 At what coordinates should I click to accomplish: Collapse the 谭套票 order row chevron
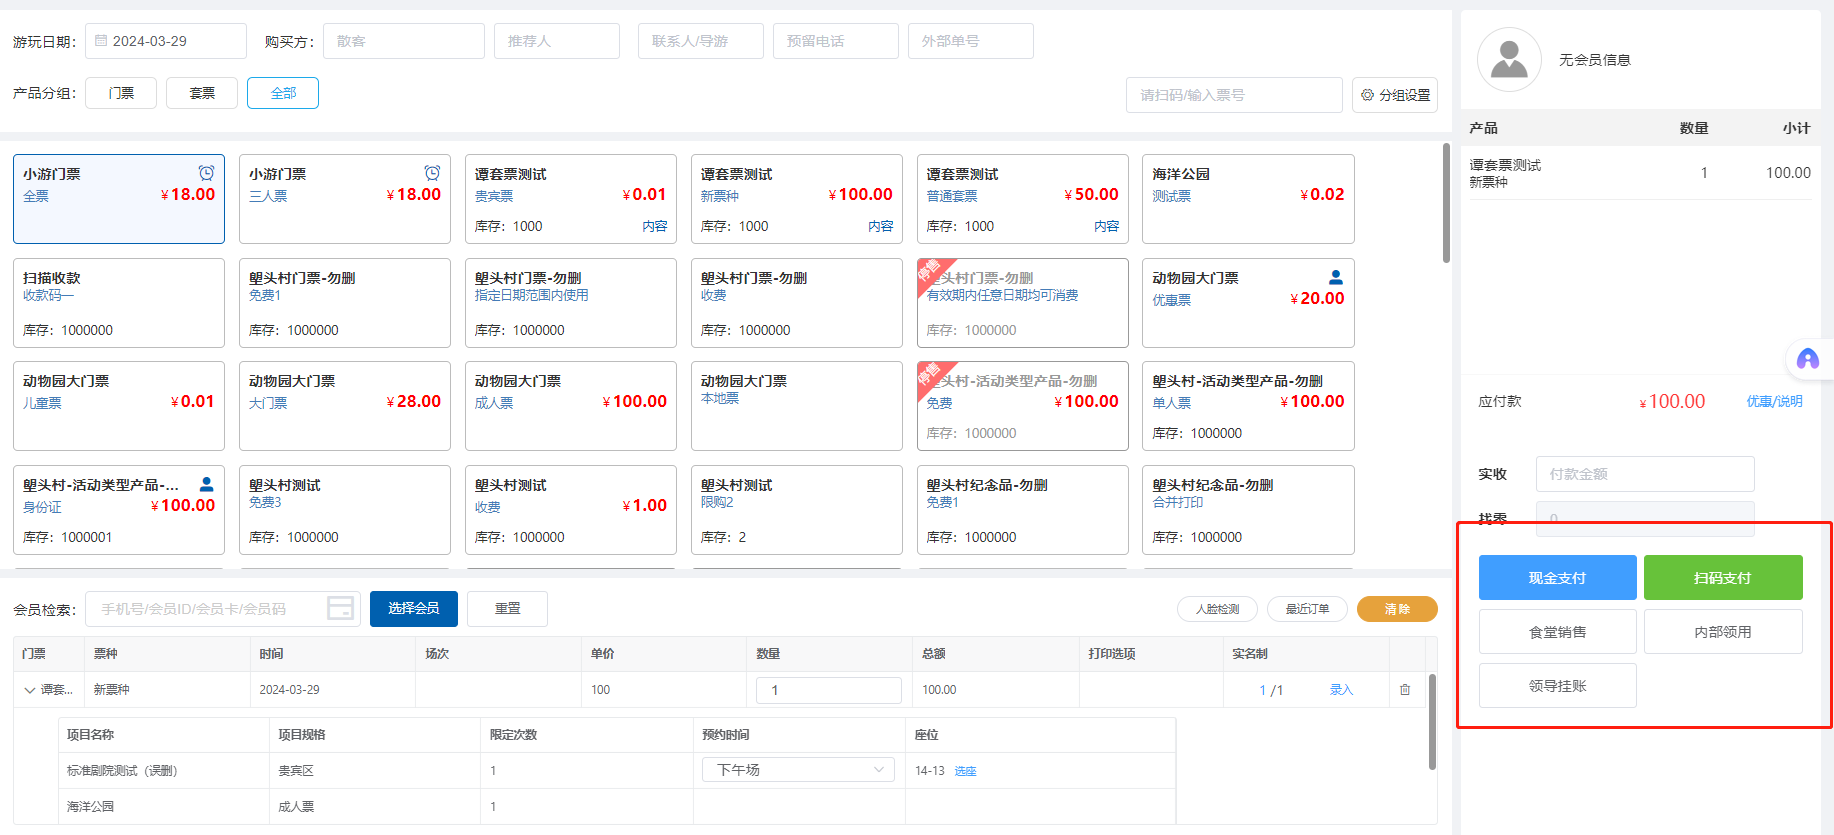point(29,690)
